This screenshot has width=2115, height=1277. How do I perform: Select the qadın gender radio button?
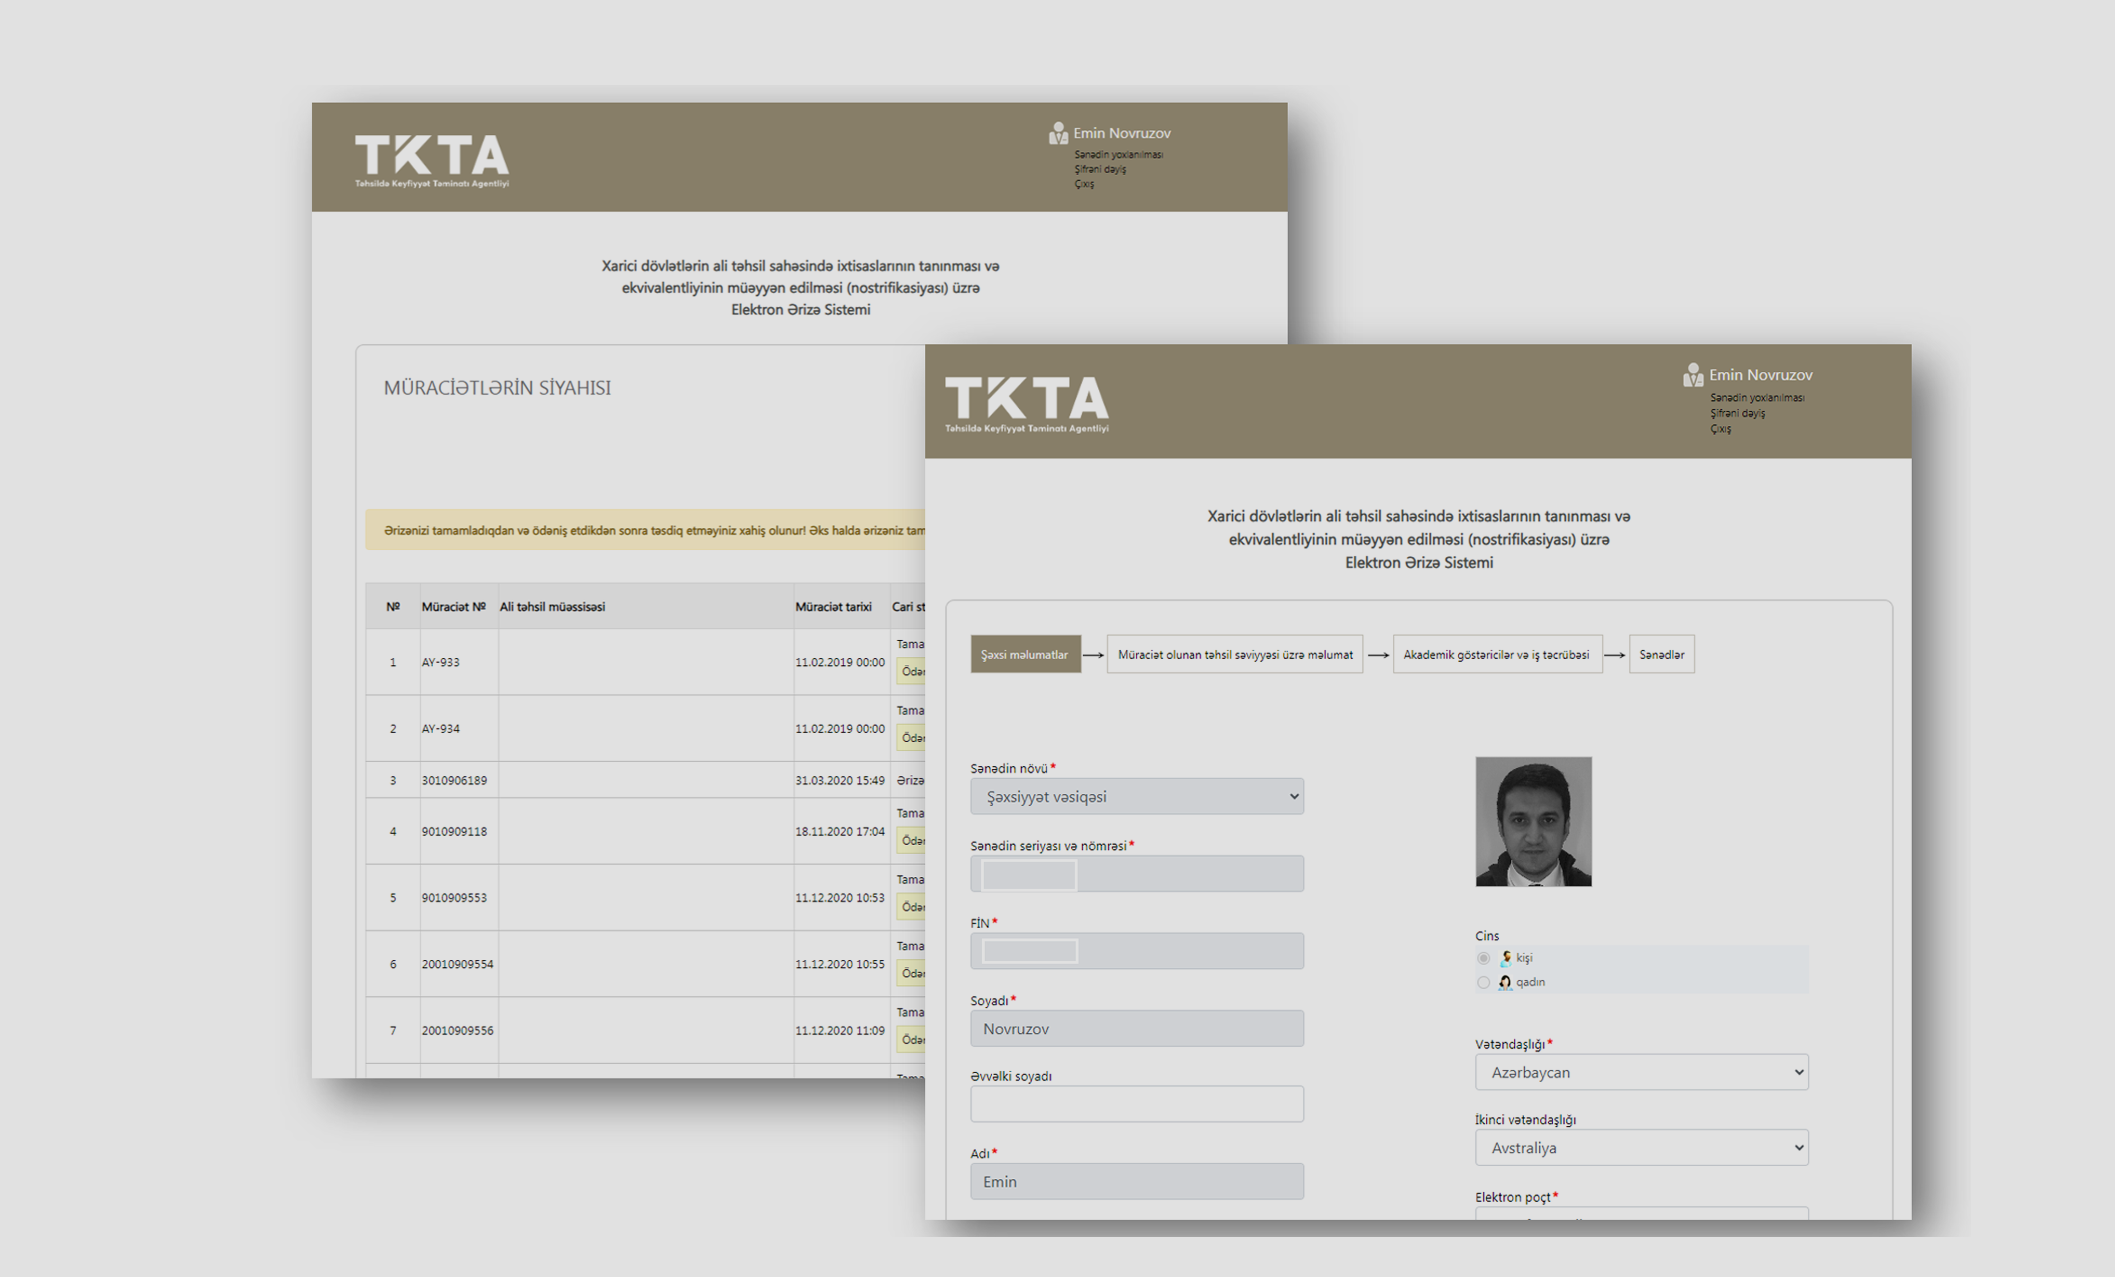tap(1483, 982)
